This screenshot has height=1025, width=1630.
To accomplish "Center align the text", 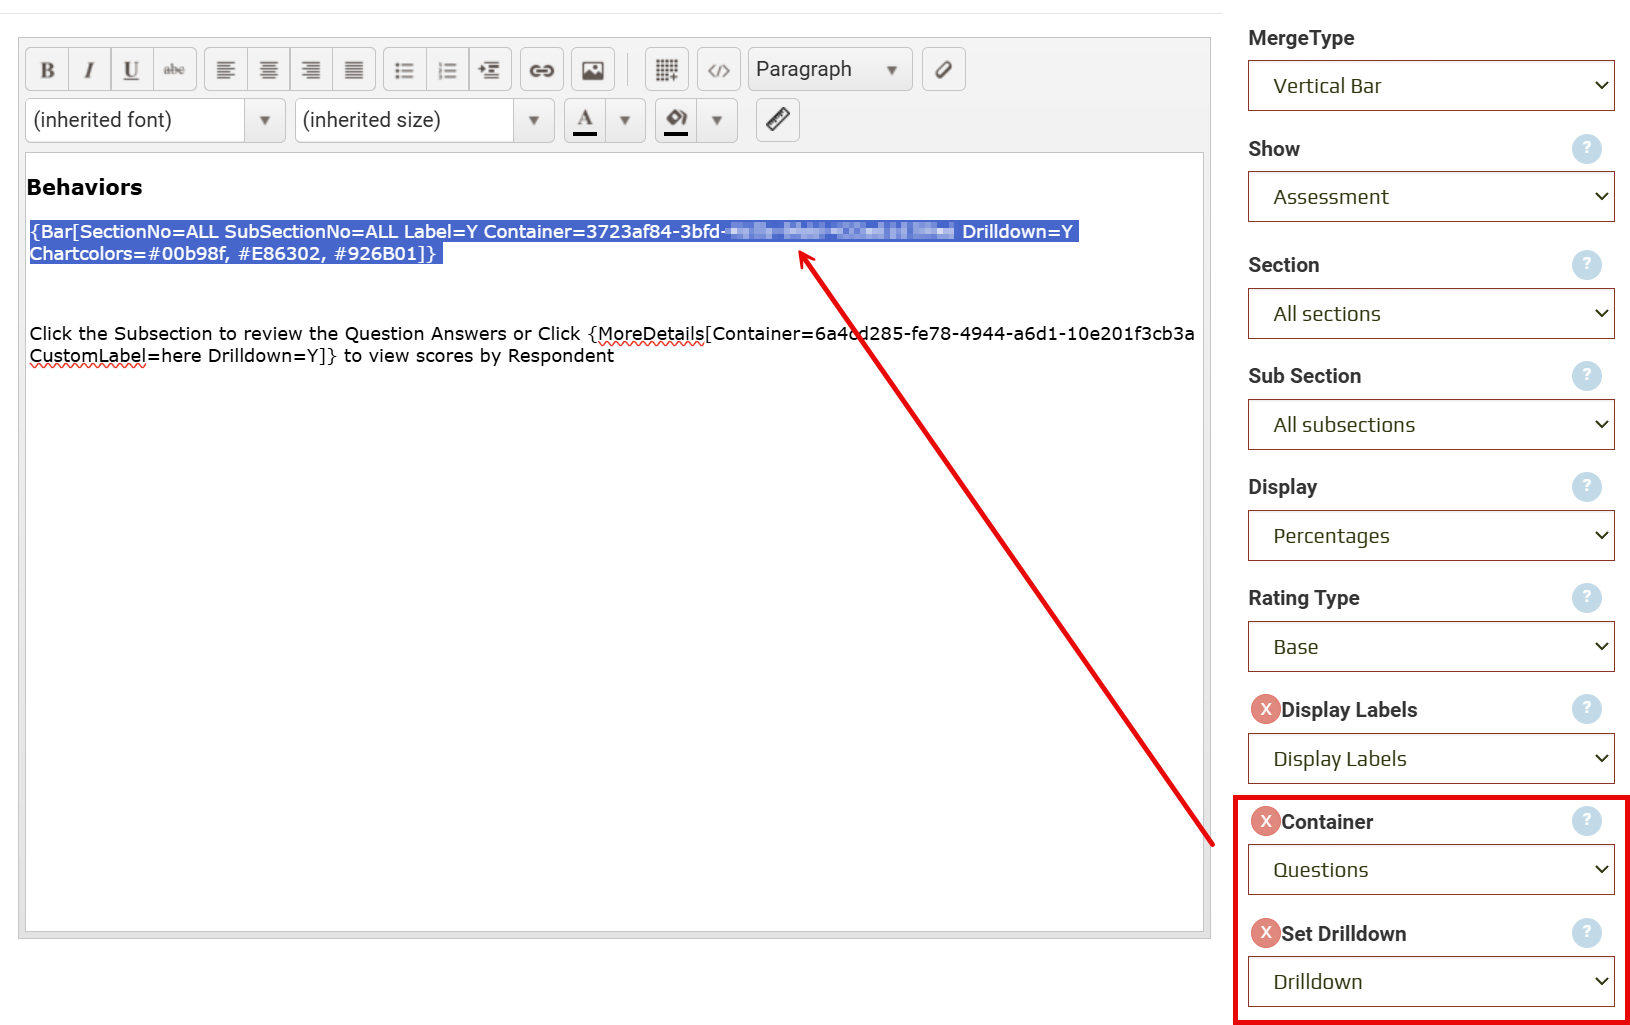I will tap(268, 70).
